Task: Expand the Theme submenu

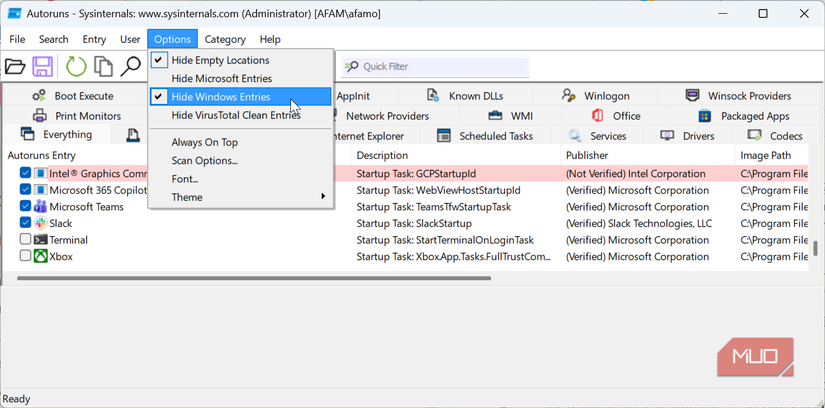Action: [x=241, y=197]
